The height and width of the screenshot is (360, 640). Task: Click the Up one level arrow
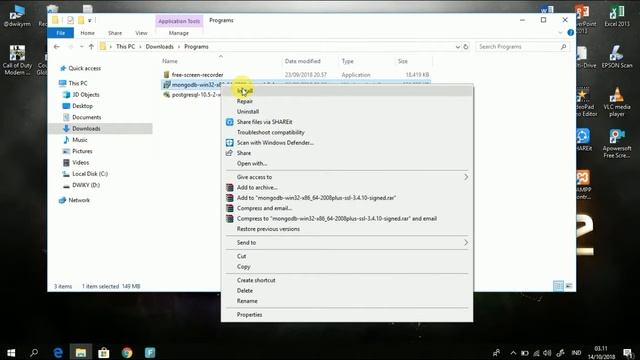(91, 47)
